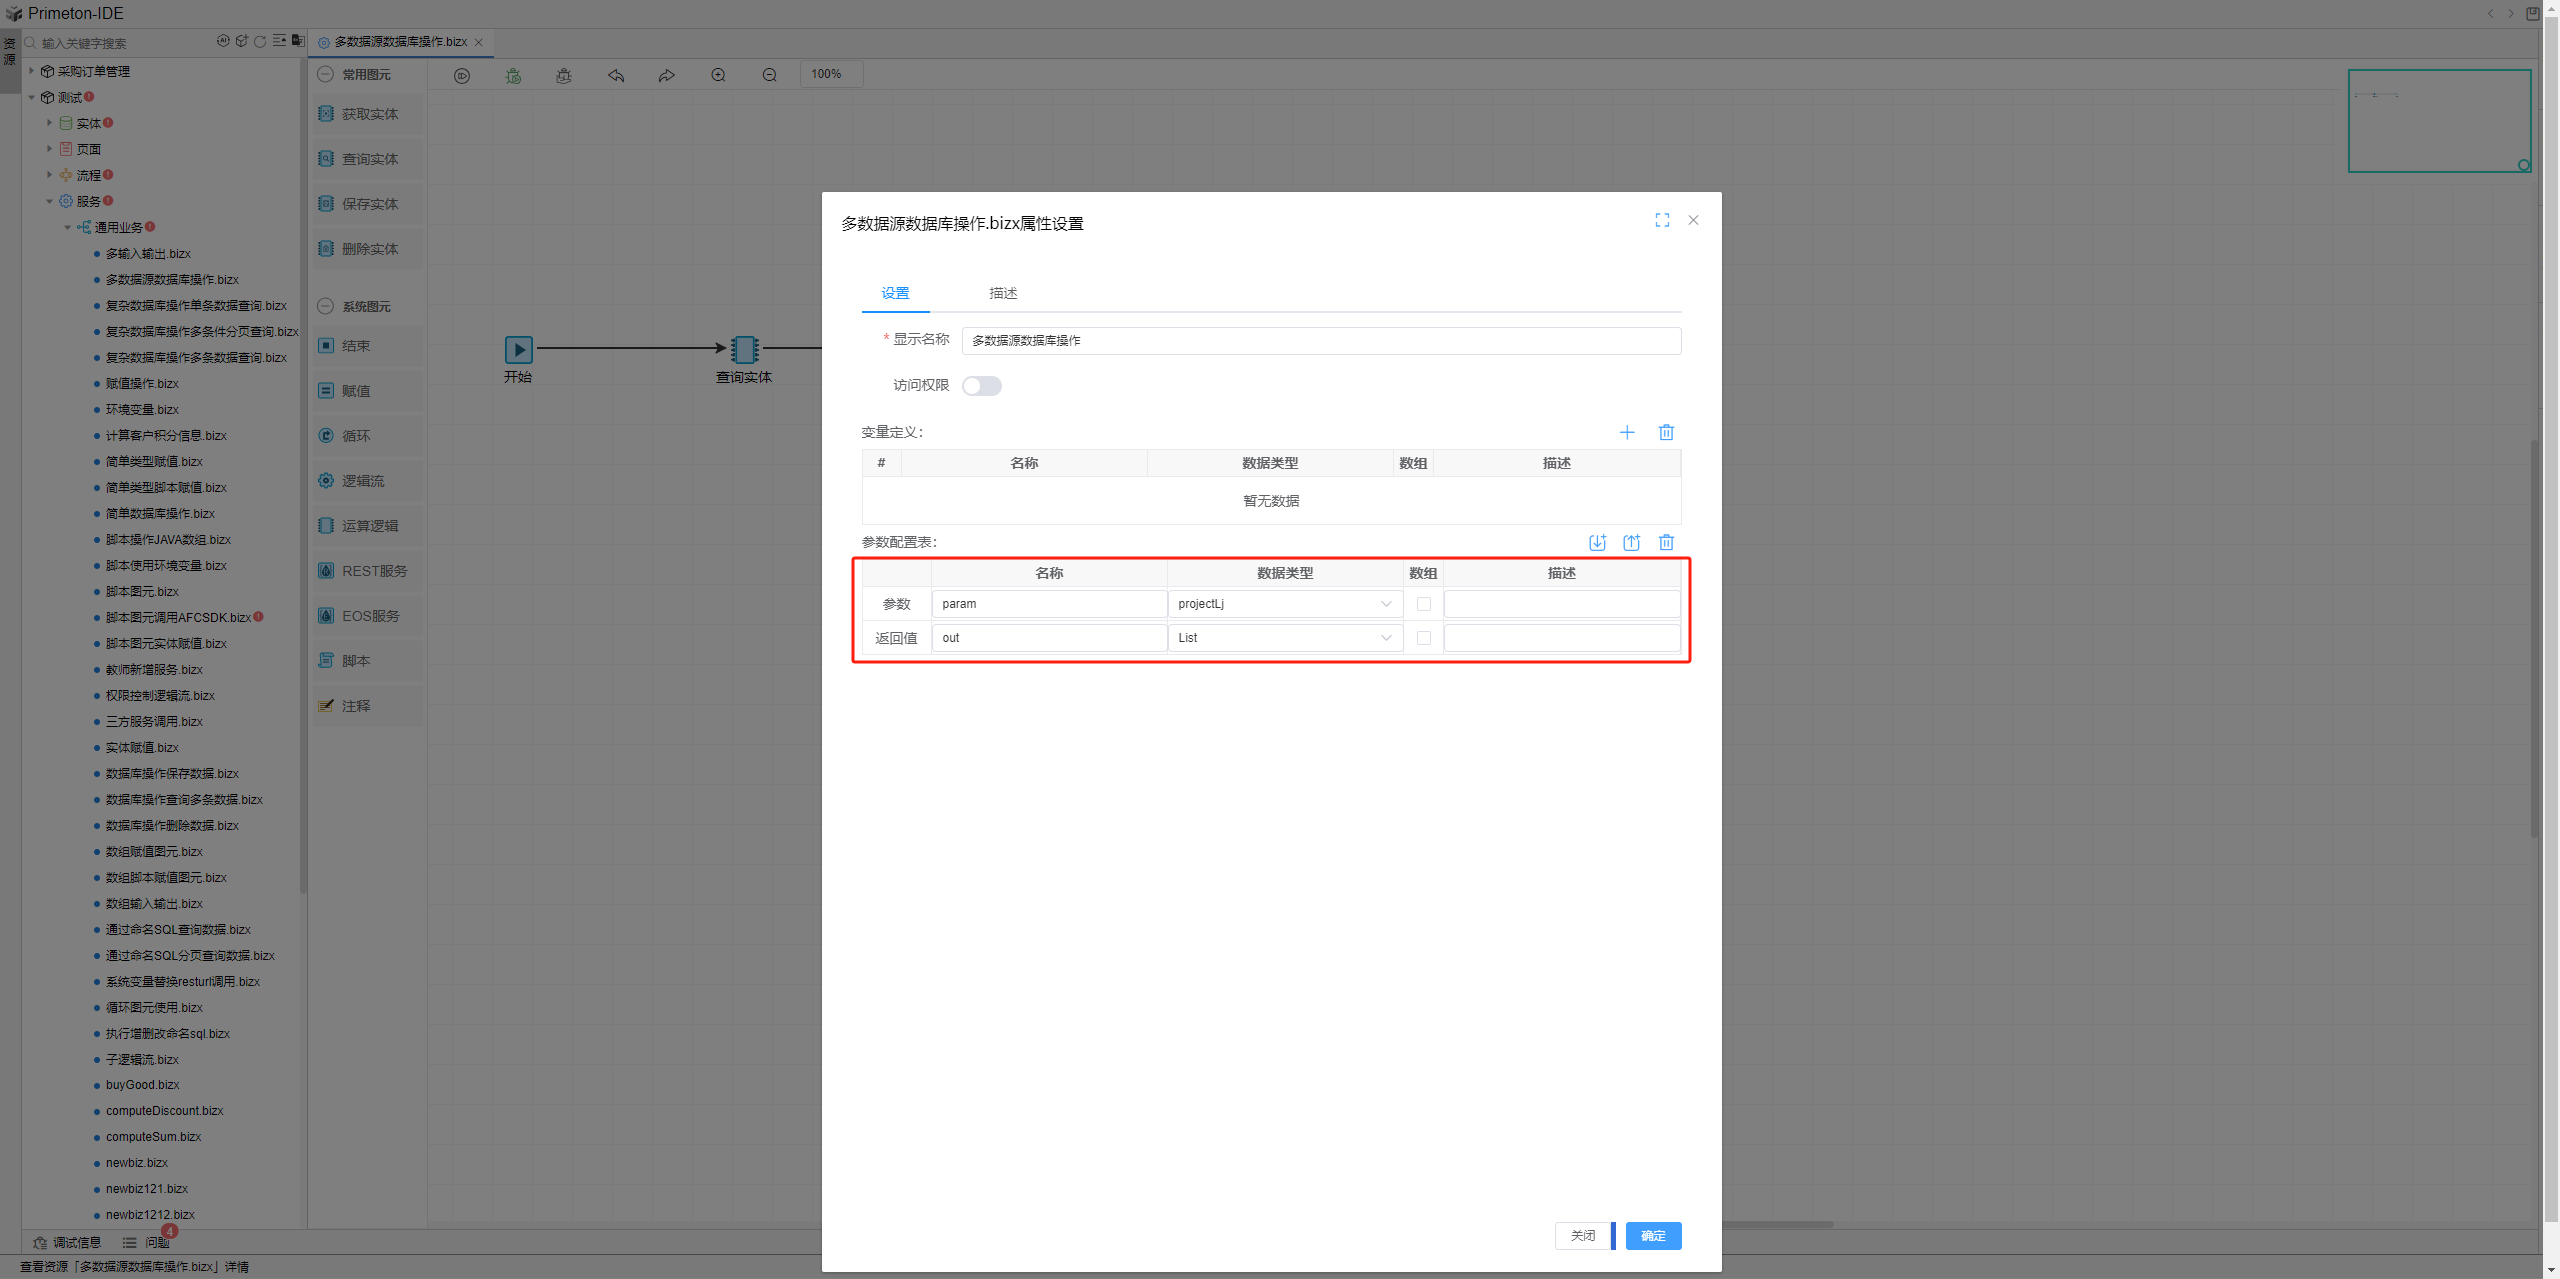This screenshot has height=1279, width=2560.
Task: Click import icon above parameter table
Action: 1597,542
